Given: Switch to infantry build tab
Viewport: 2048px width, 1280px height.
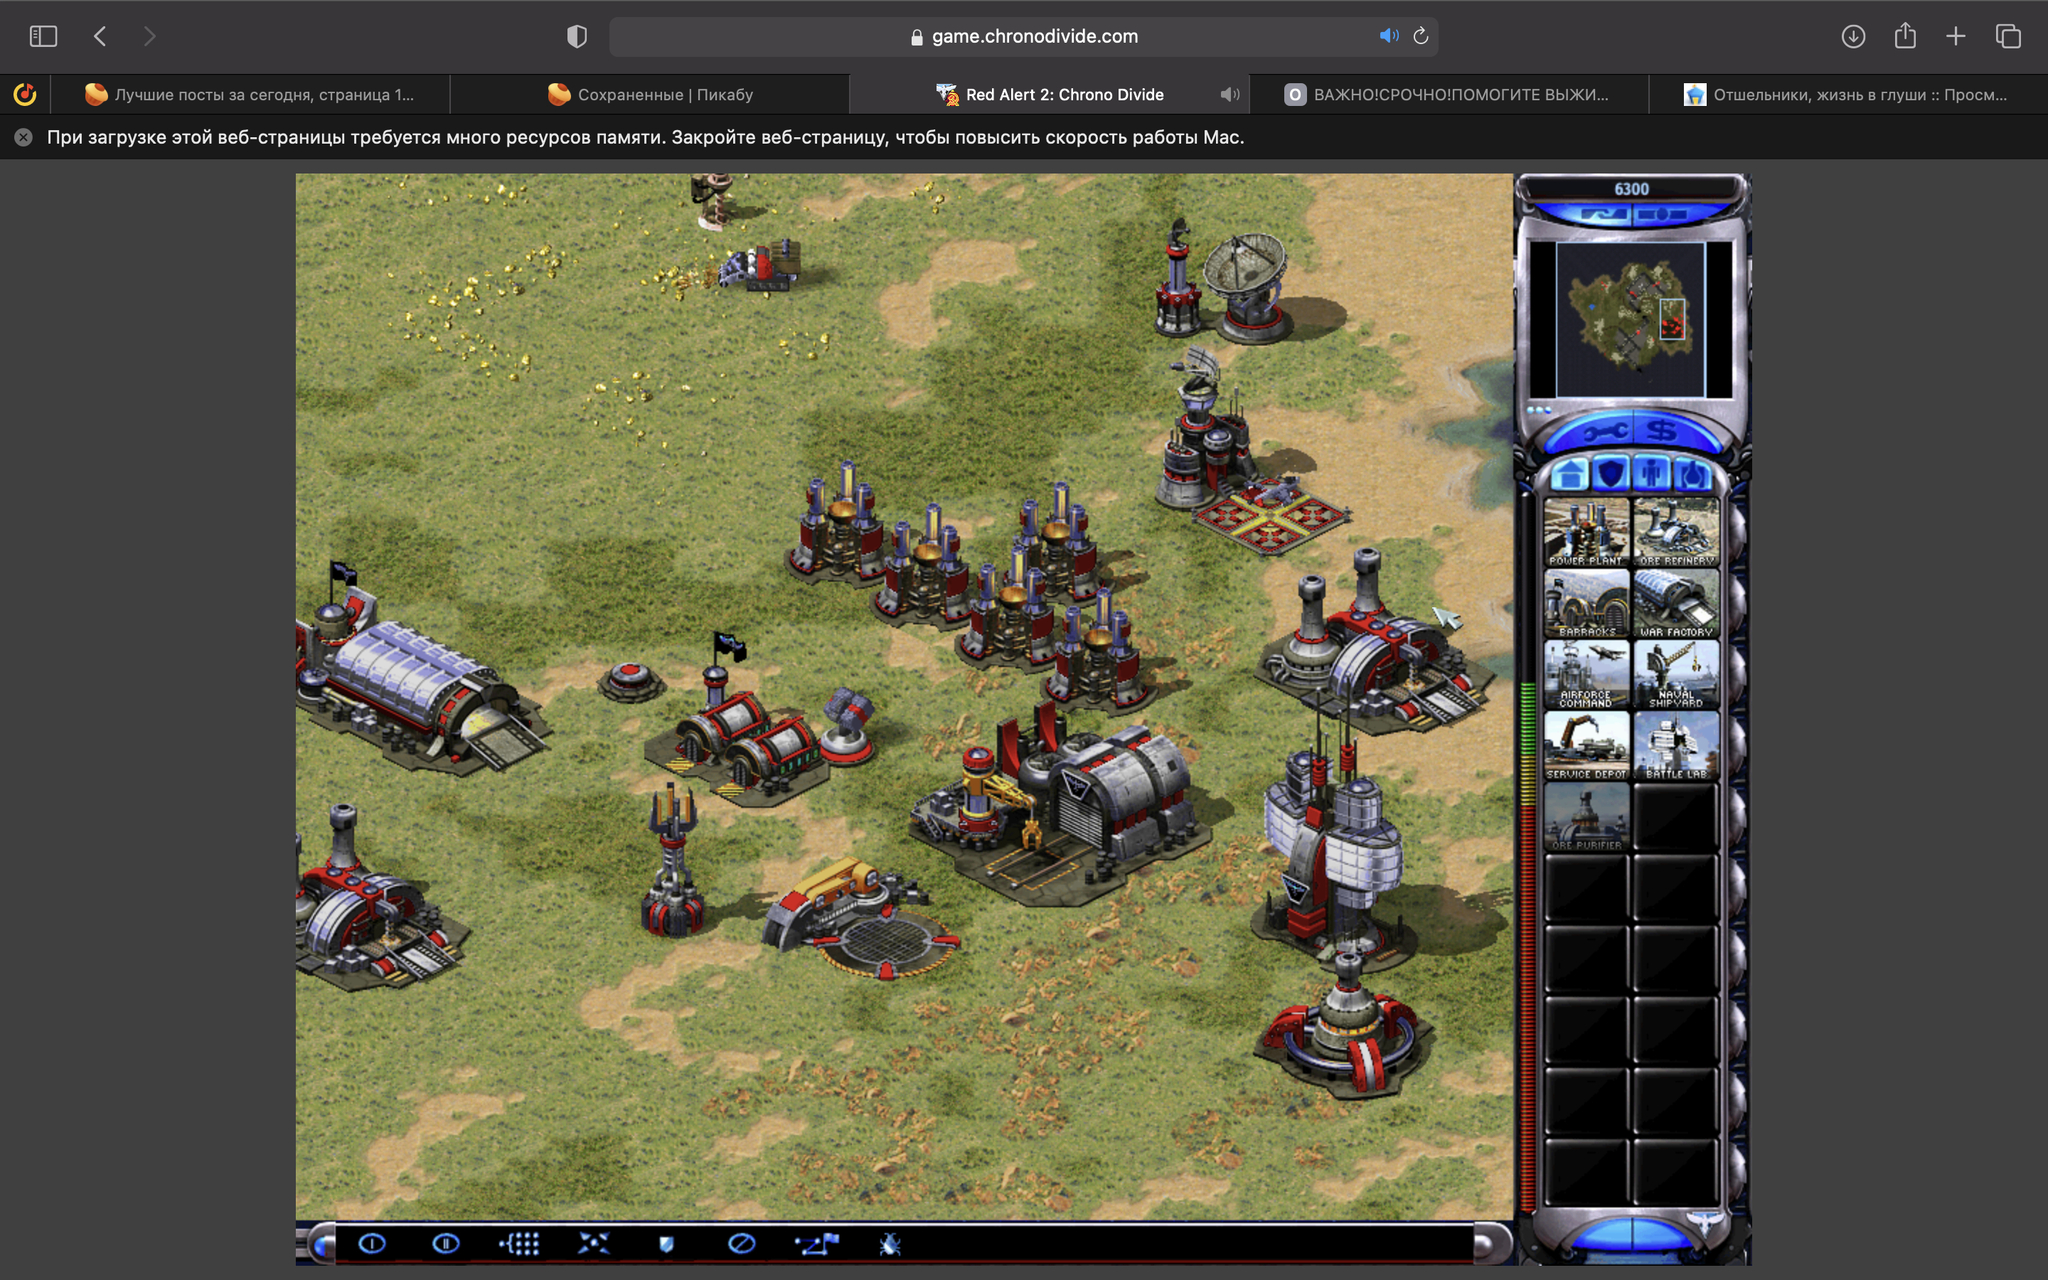Looking at the screenshot, I should [x=1652, y=473].
